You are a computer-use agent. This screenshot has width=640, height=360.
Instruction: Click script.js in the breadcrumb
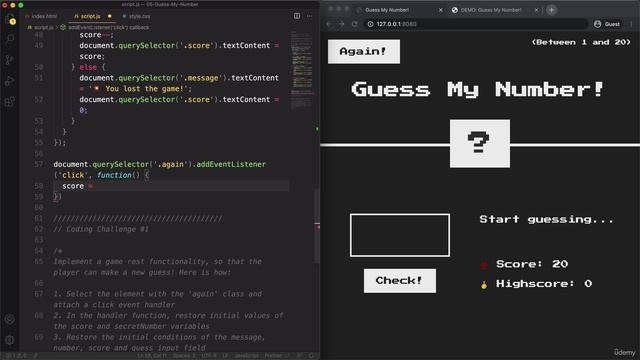43,27
